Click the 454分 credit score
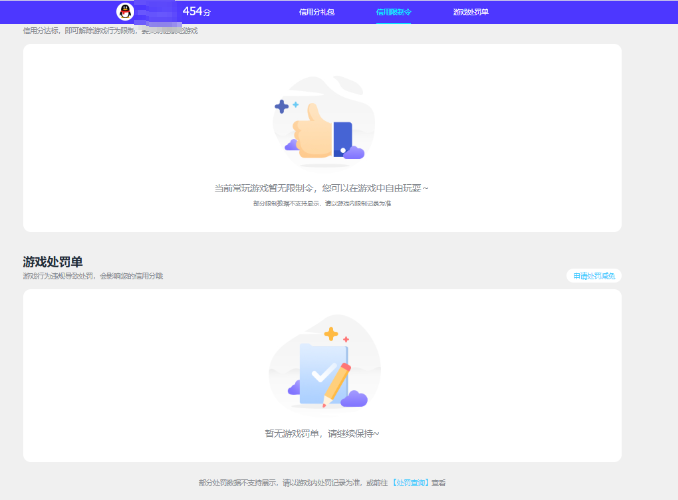The height and width of the screenshot is (500, 678). (x=197, y=12)
